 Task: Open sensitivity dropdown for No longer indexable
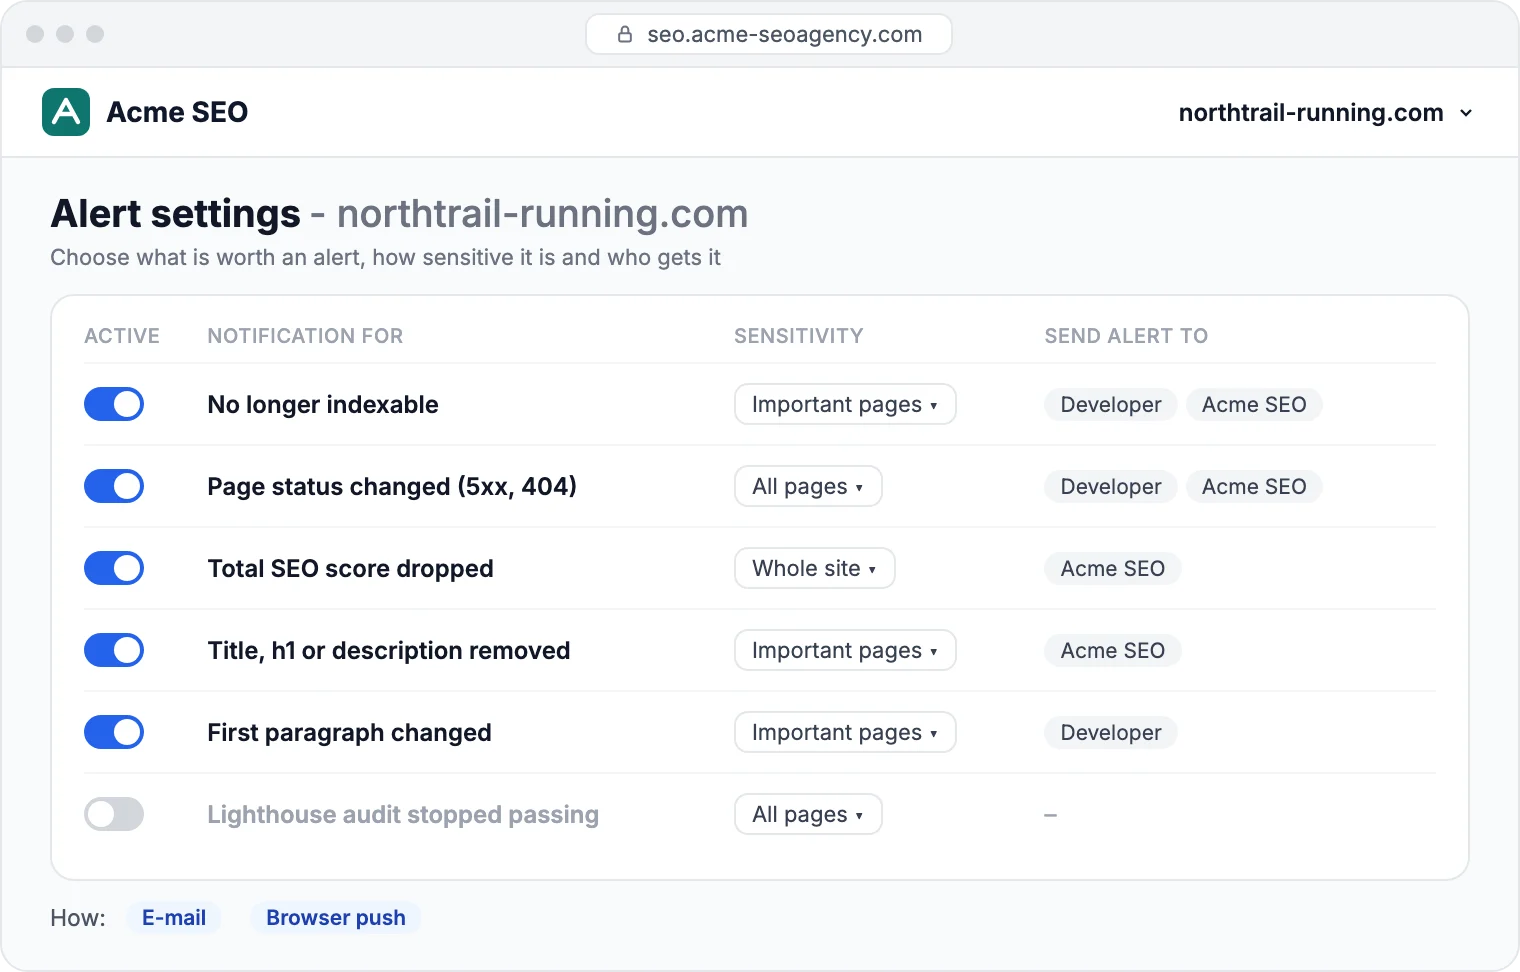845,404
